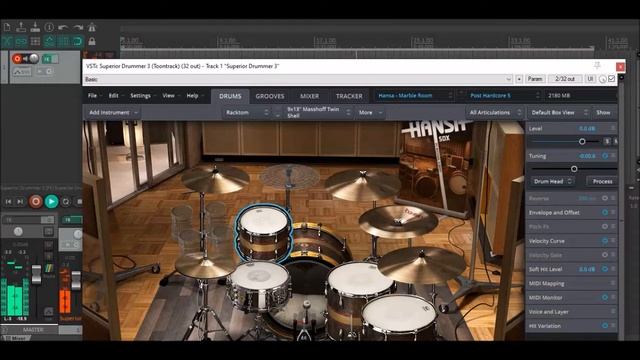Open the Settings menu
640x360 pixels.
(x=142, y=96)
